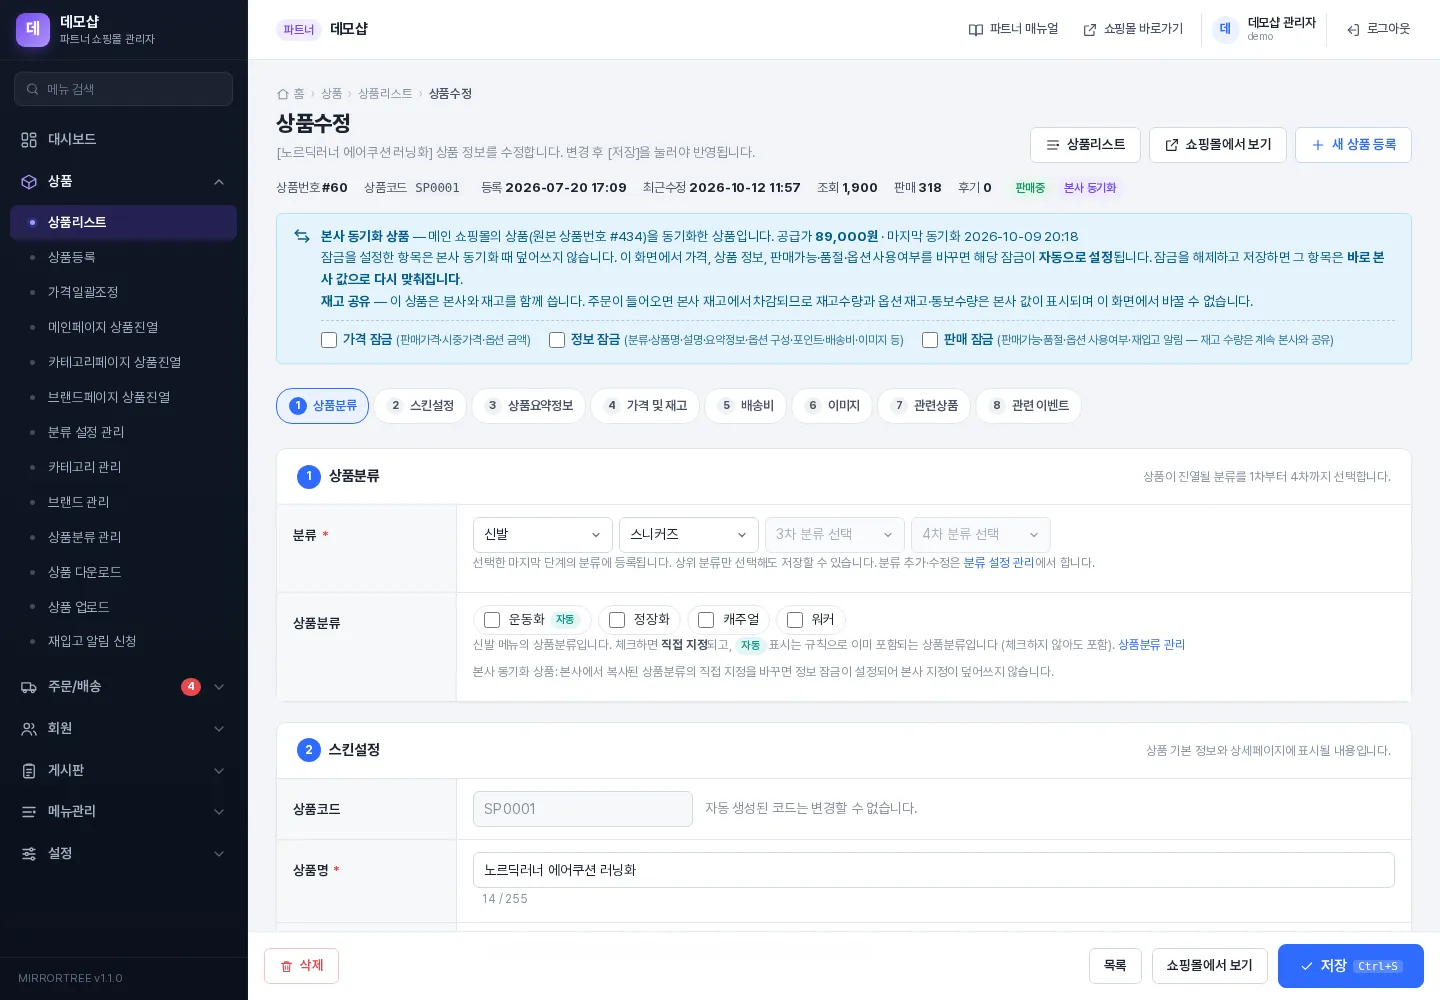Click the 목록 button in footer
This screenshot has width=1440, height=1000.
click(x=1115, y=966)
